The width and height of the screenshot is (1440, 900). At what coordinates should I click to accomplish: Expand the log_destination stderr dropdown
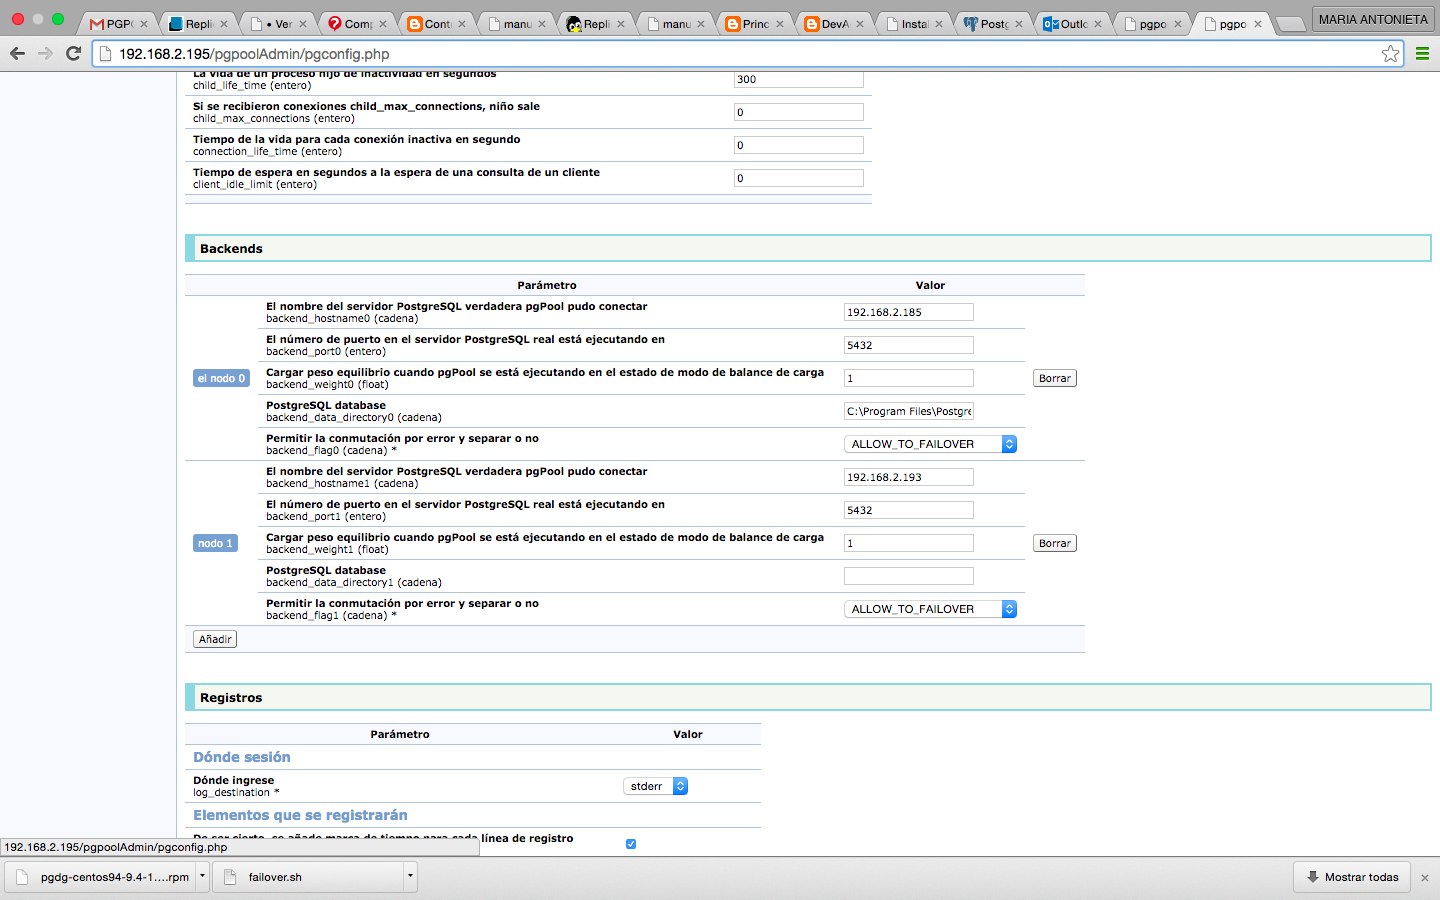[656, 786]
